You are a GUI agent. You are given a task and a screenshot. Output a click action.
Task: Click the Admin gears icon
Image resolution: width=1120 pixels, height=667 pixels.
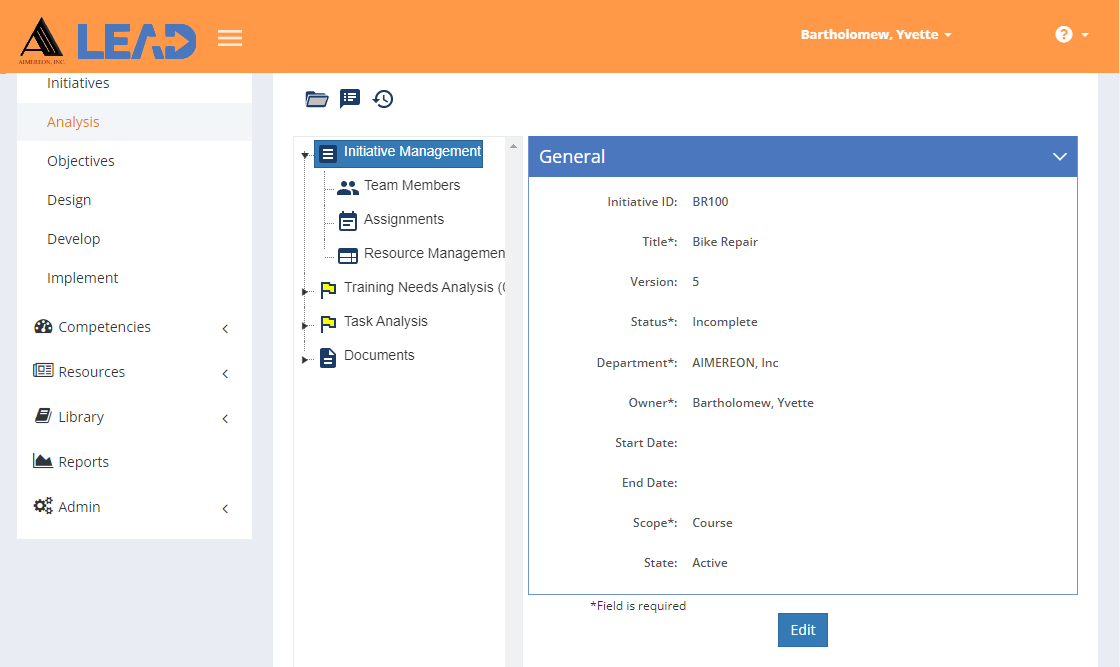click(43, 506)
